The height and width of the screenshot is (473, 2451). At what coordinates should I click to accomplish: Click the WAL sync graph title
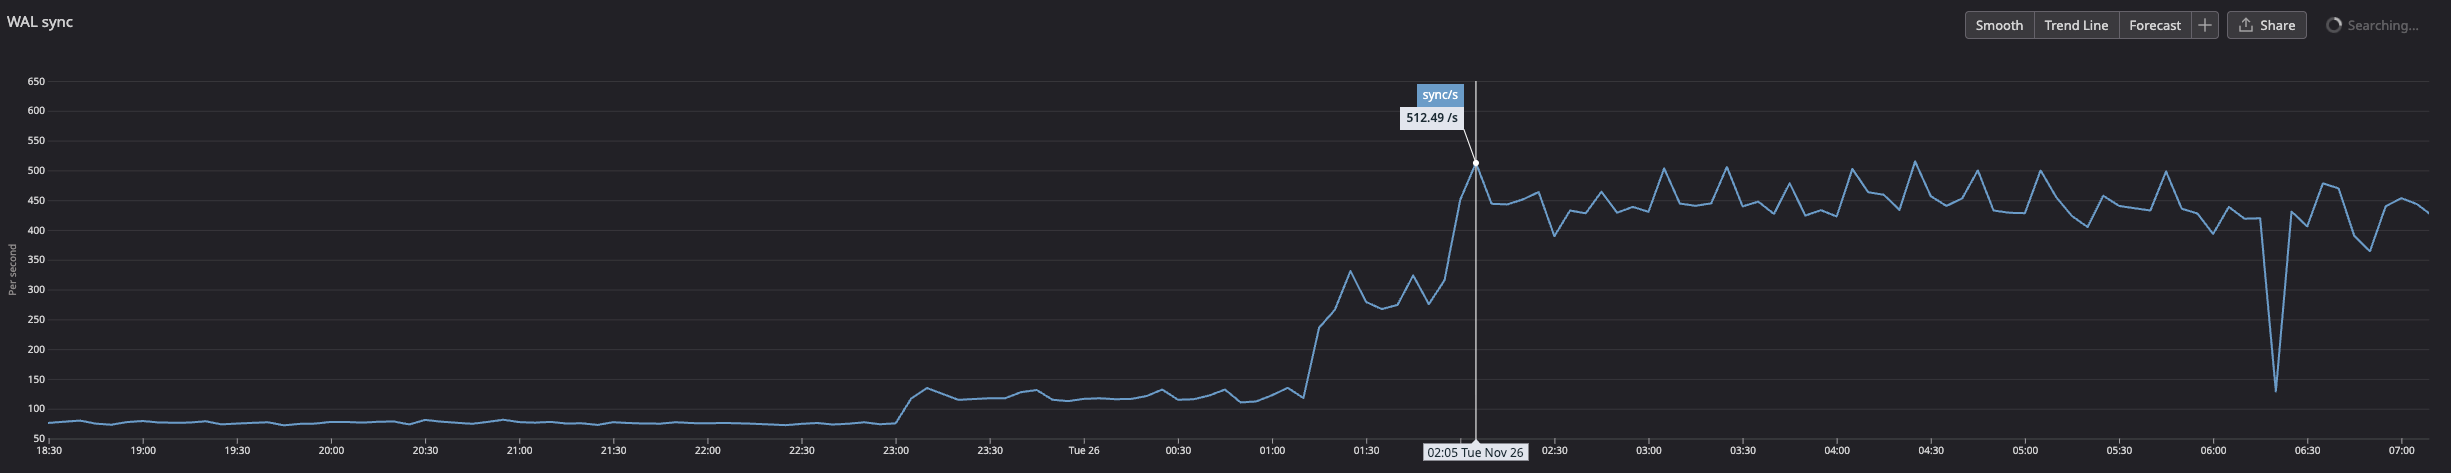point(40,22)
